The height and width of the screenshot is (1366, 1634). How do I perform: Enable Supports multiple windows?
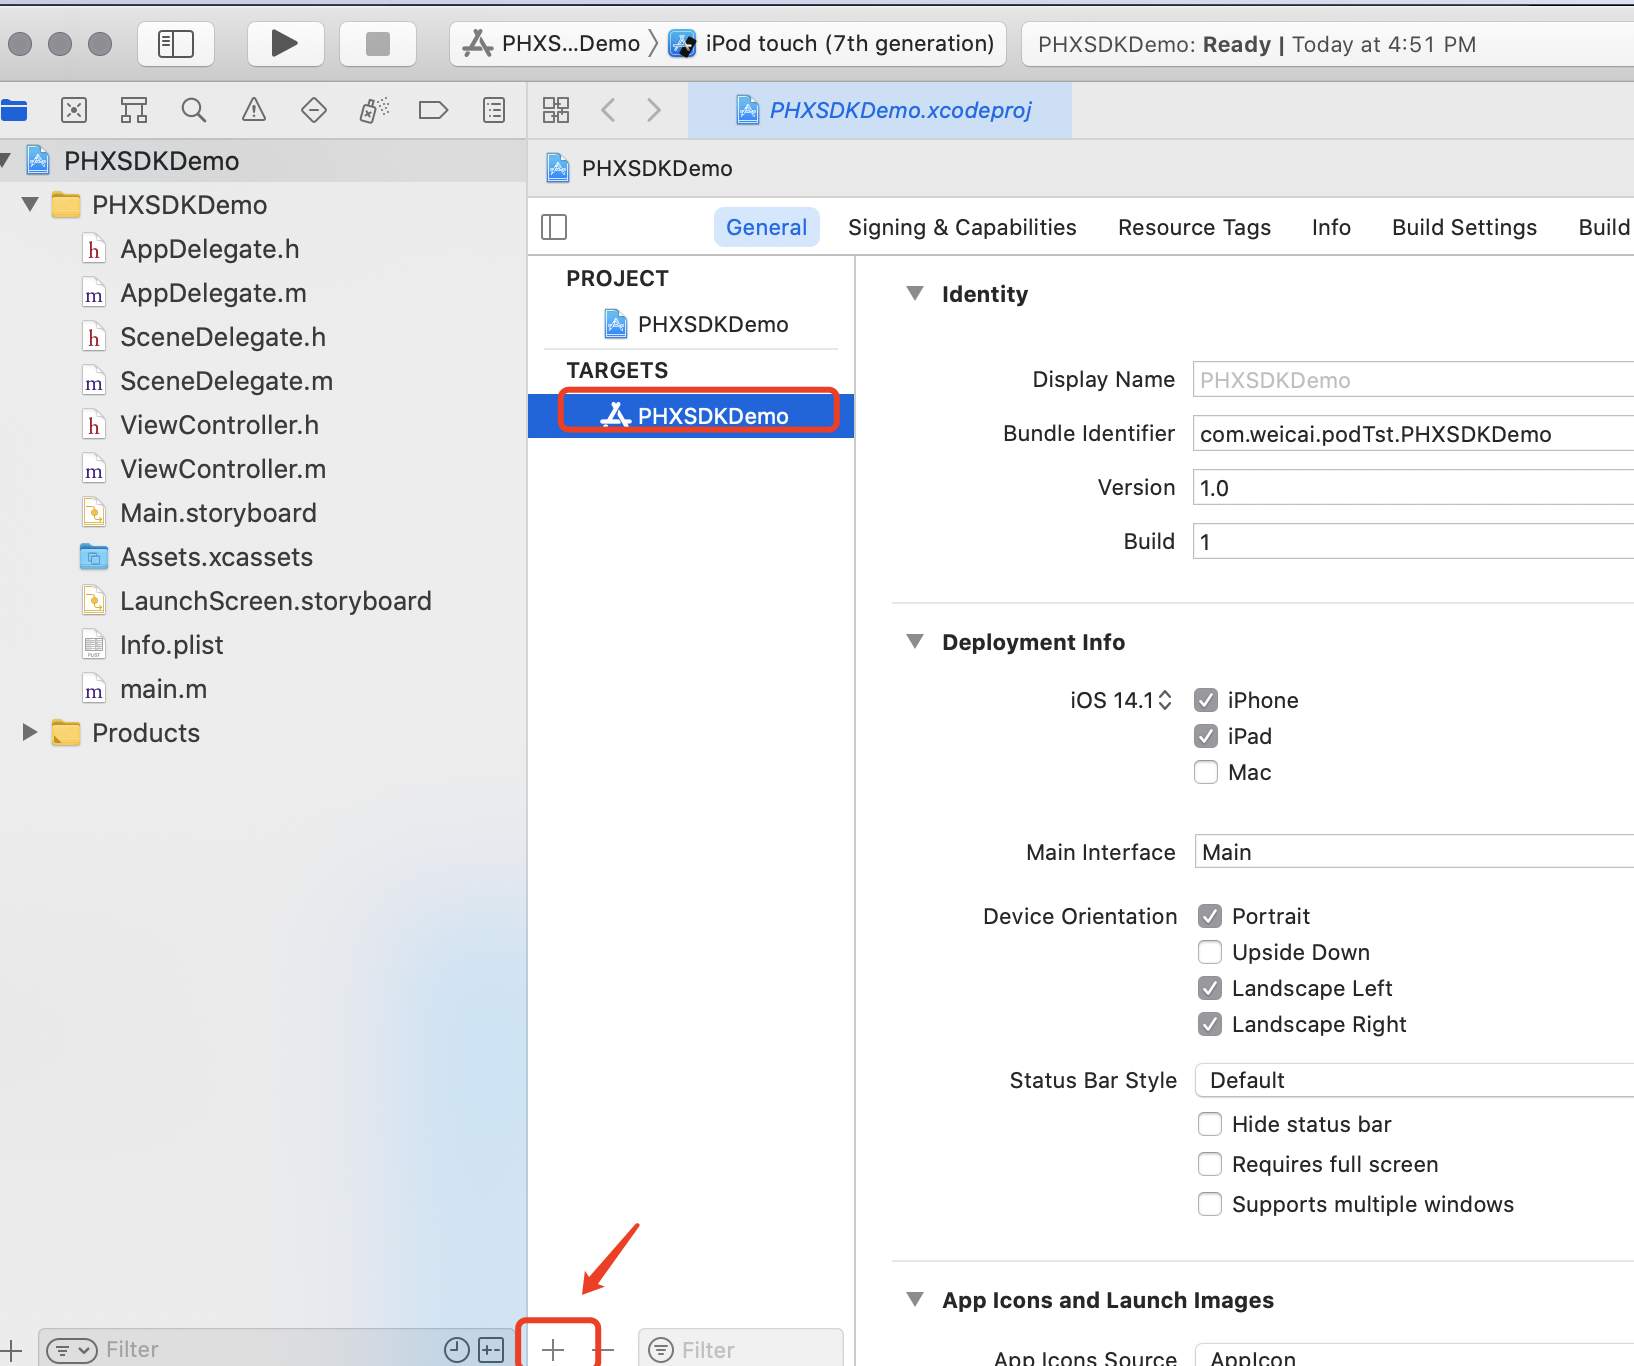click(1210, 1204)
